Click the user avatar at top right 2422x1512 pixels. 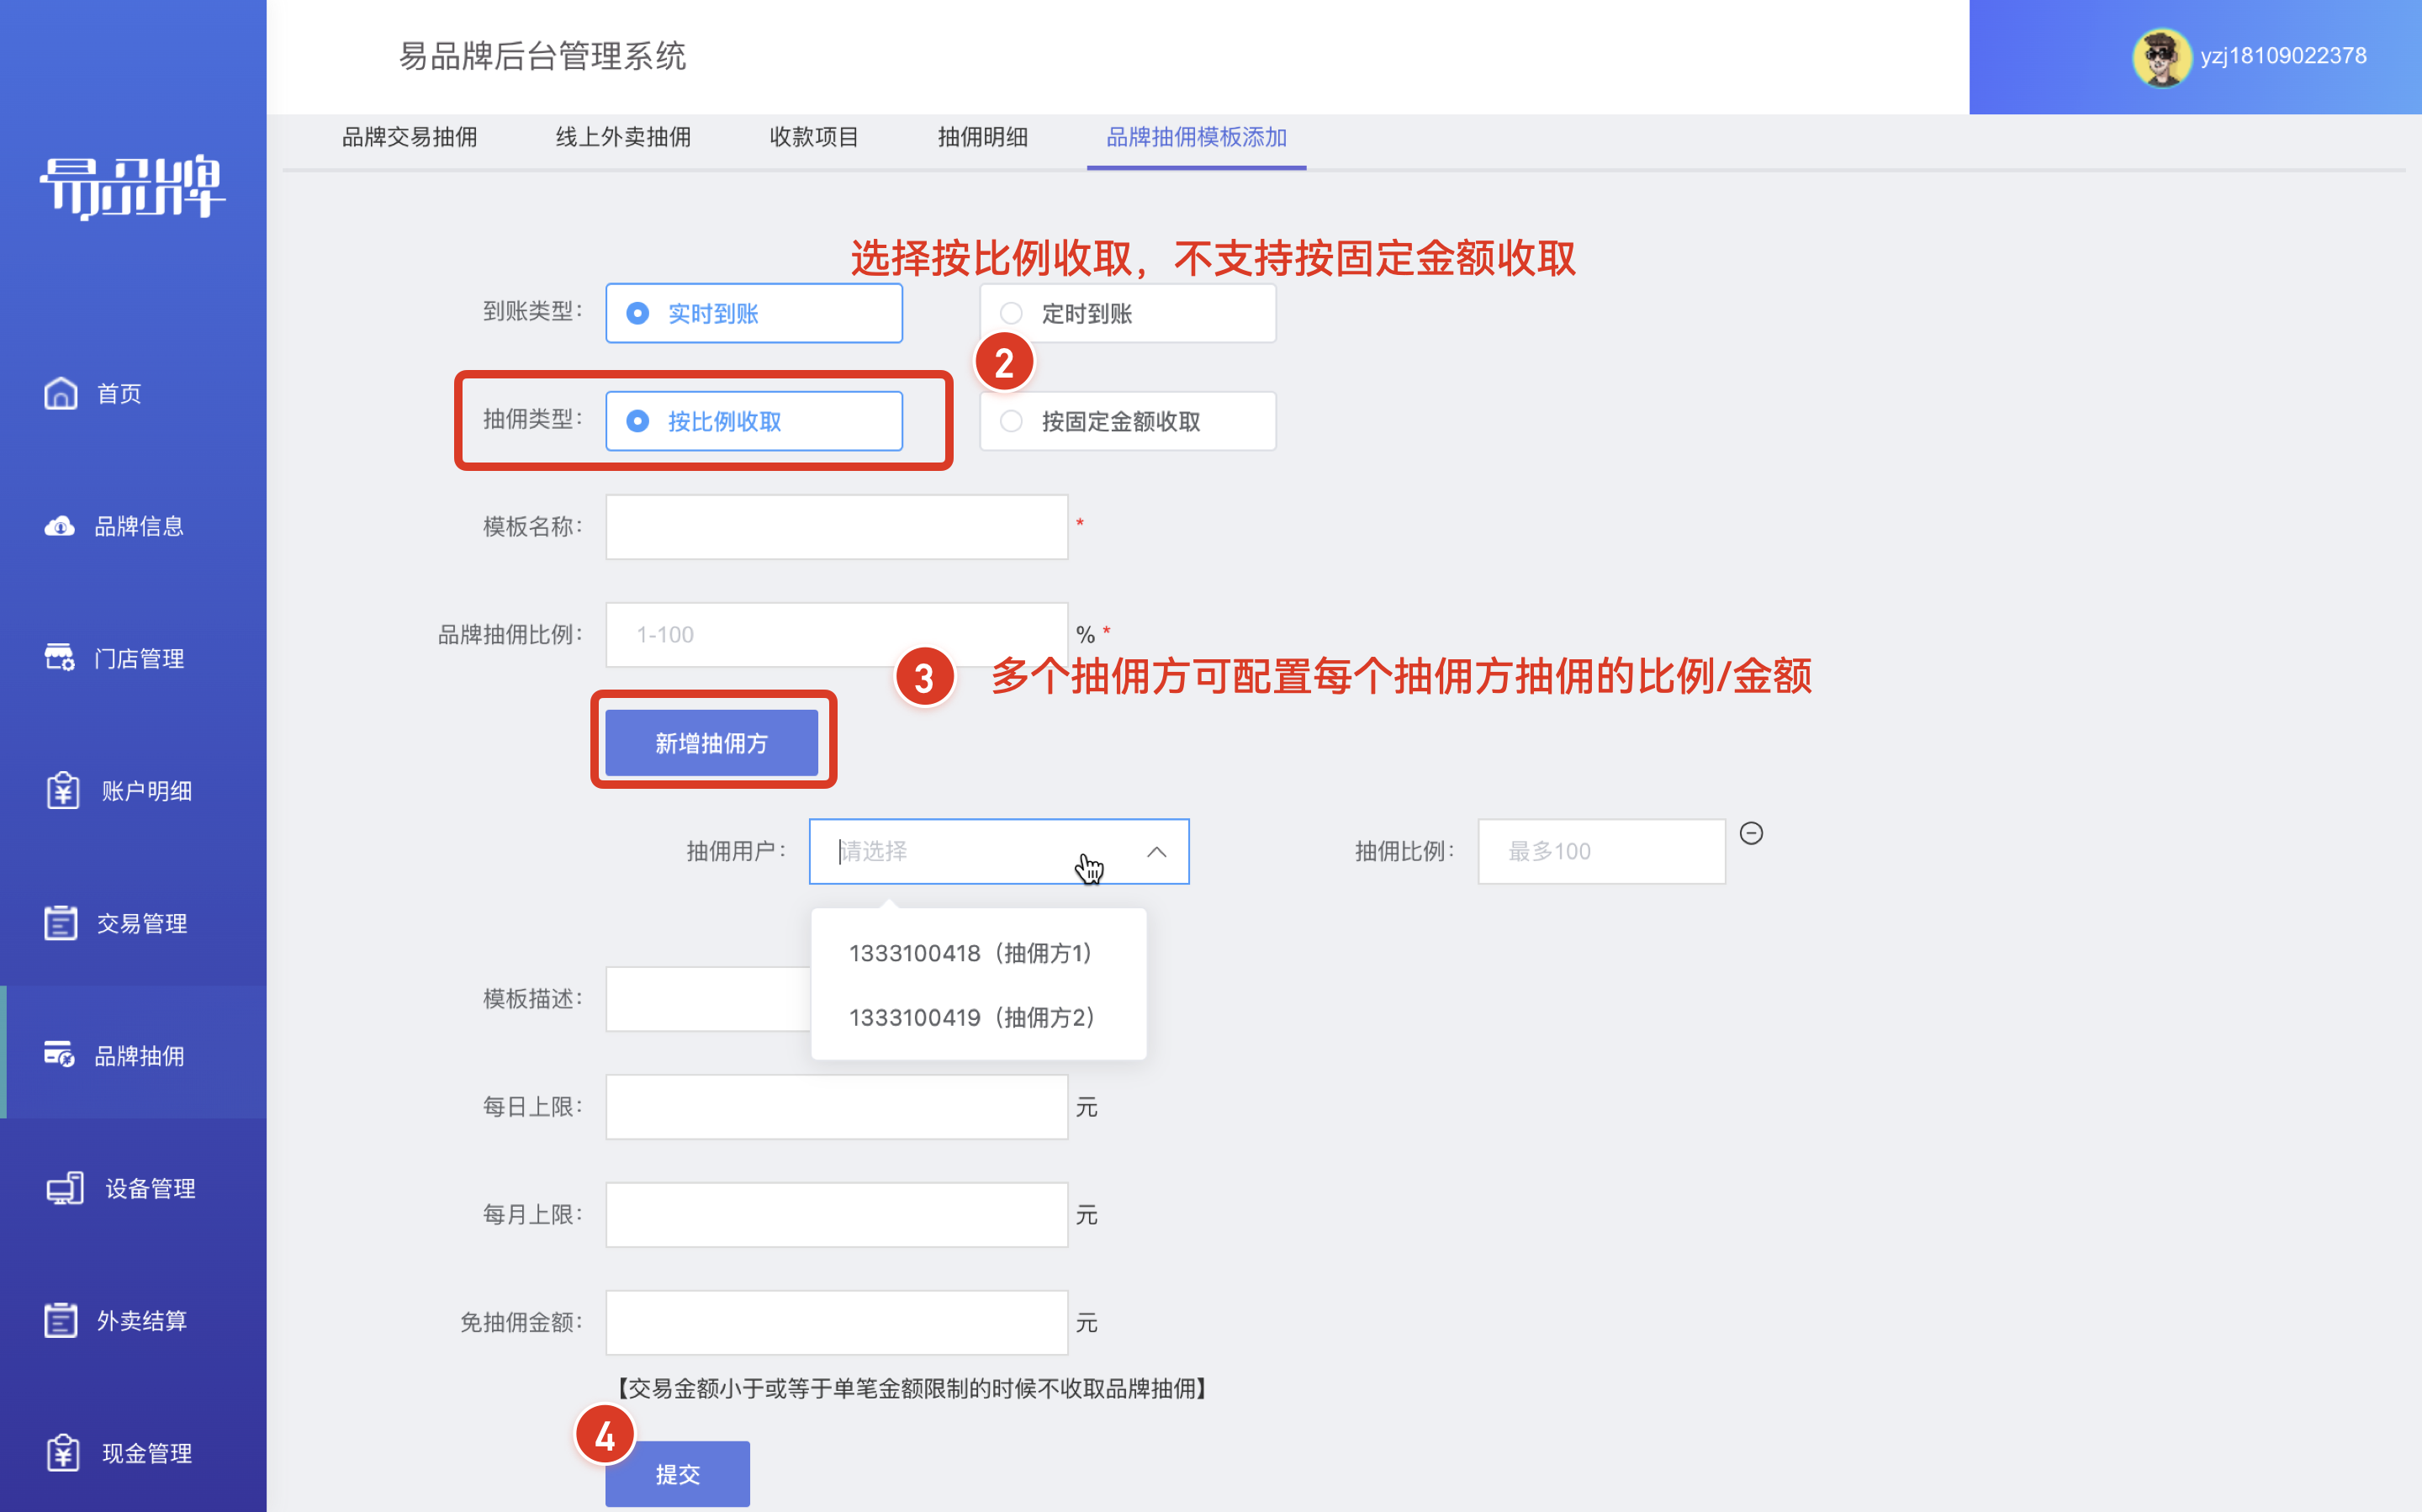[x=2162, y=57]
